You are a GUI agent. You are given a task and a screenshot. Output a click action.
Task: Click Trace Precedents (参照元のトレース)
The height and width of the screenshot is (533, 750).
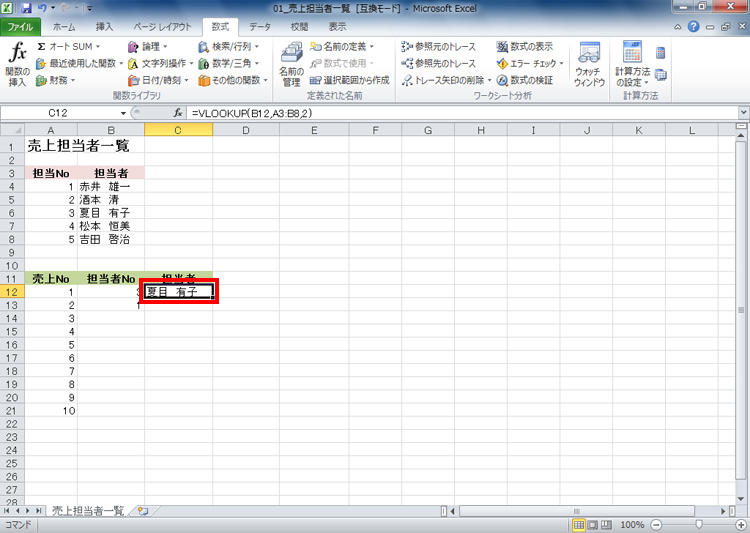tap(439, 46)
